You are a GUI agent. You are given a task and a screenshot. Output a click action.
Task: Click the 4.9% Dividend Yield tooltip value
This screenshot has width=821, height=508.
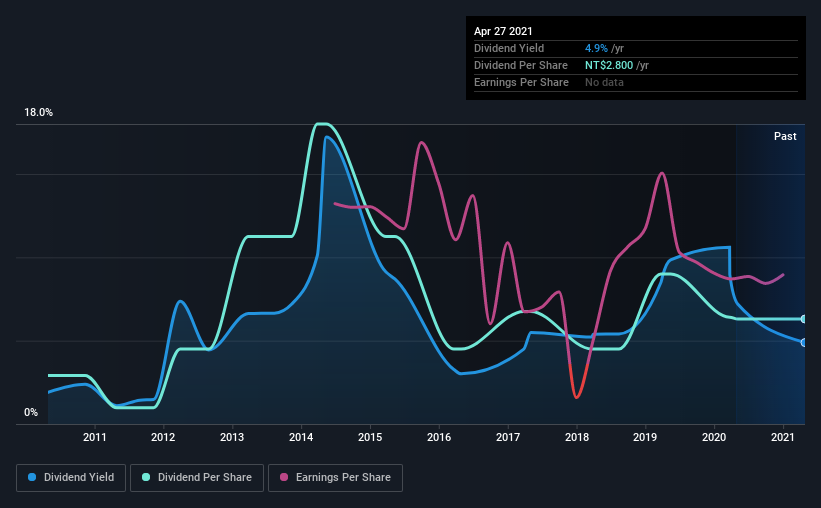pyautogui.click(x=596, y=48)
